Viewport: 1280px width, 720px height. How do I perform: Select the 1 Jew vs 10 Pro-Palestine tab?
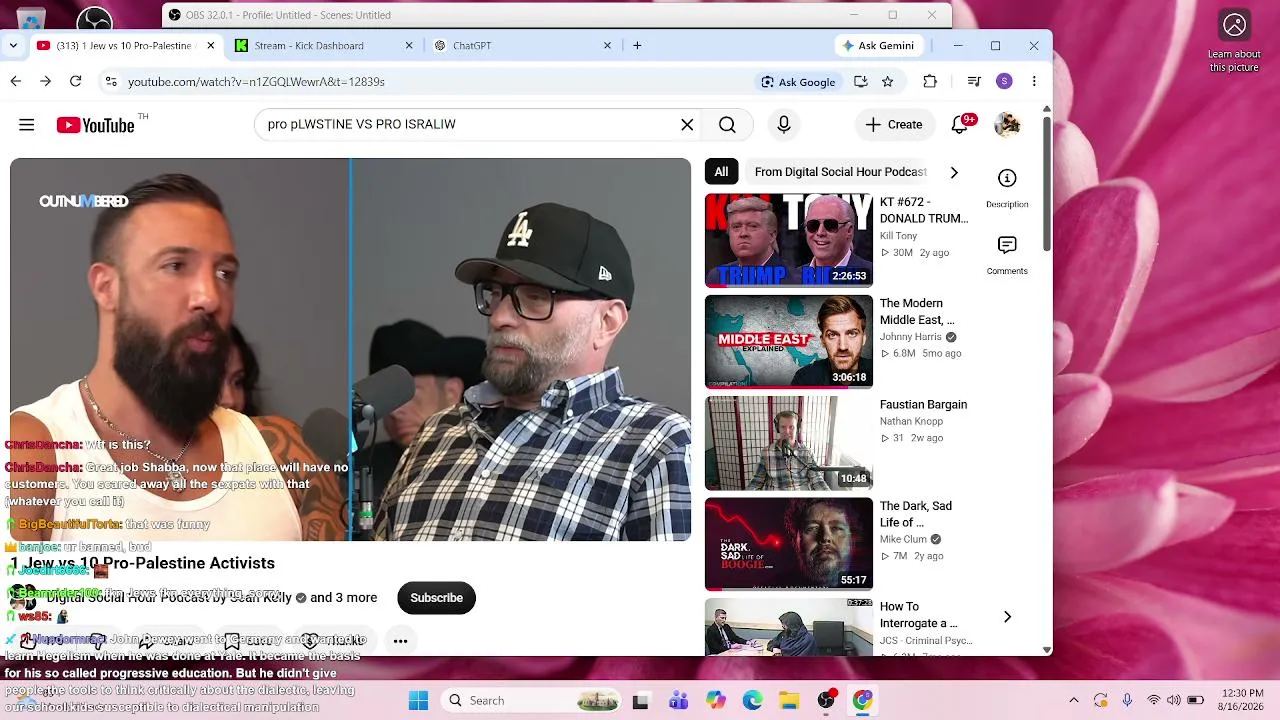126,45
